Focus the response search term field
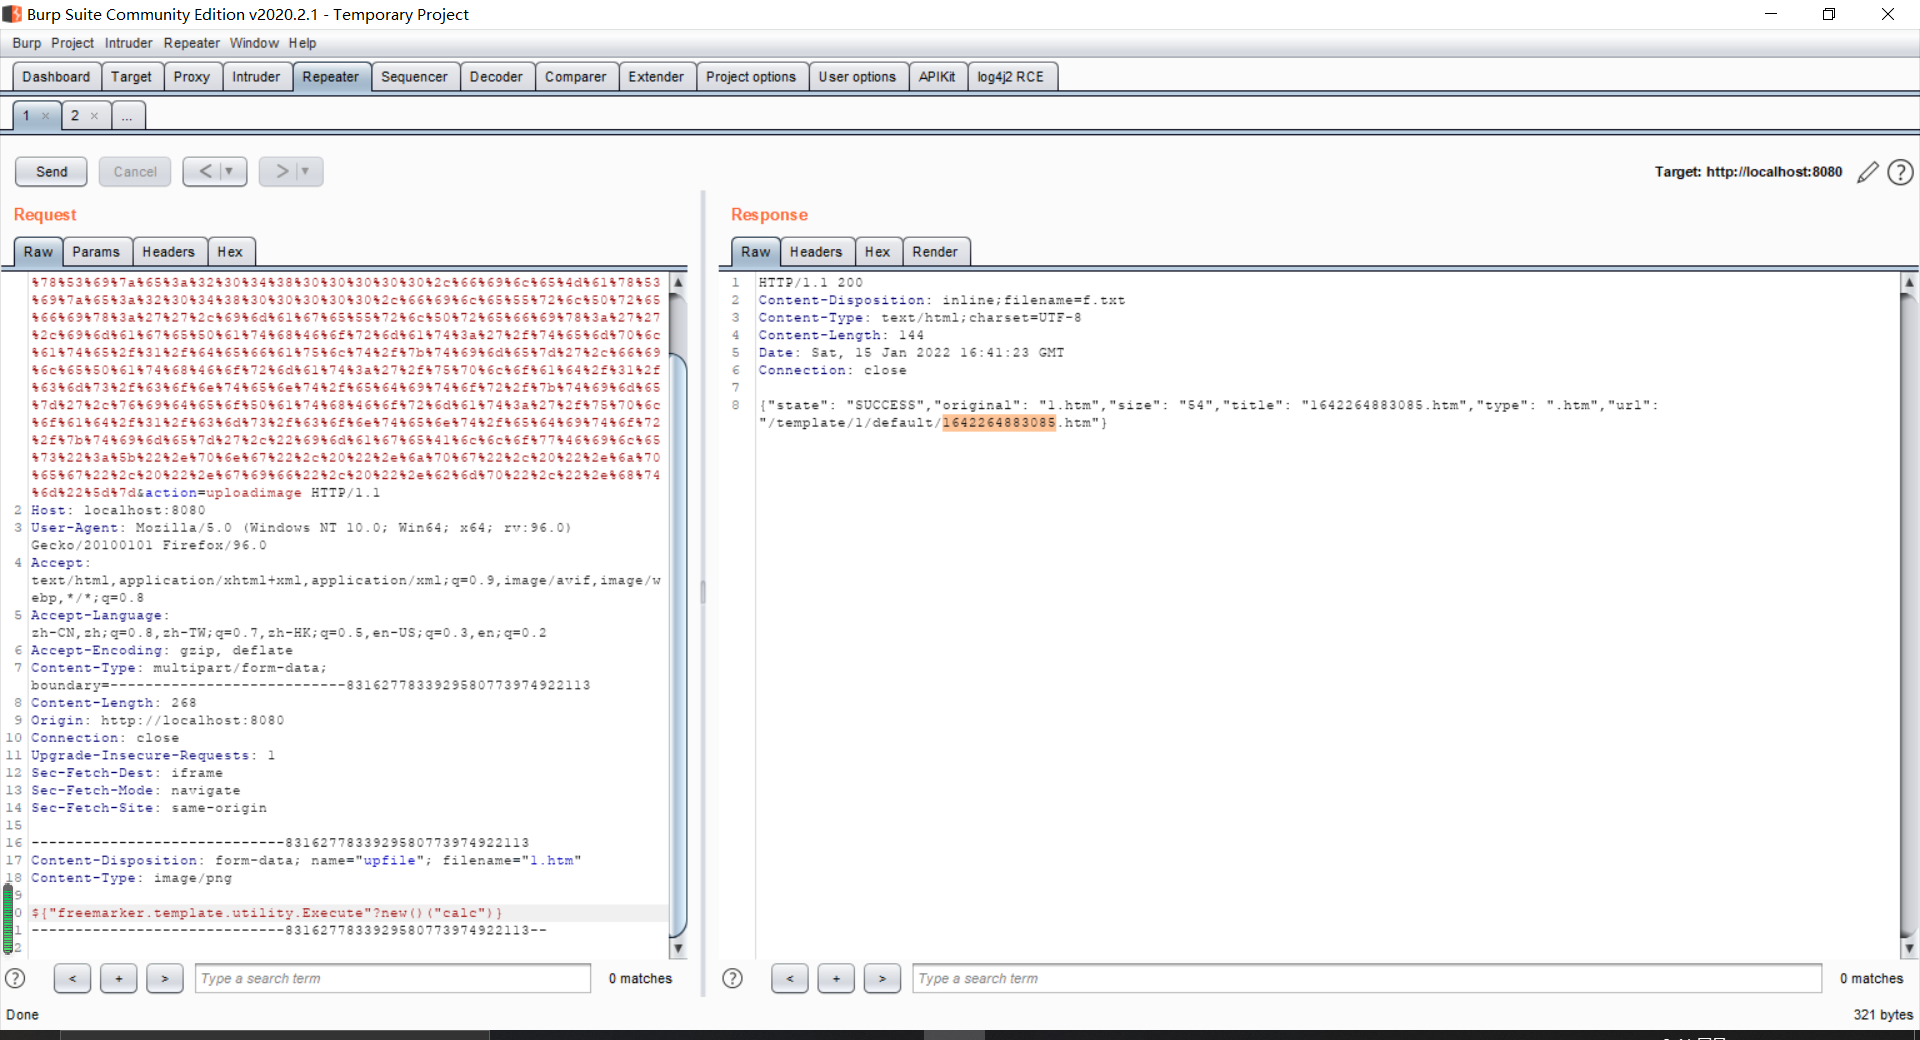Screen dimensions: 1920x1040 tap(1366, 978)
